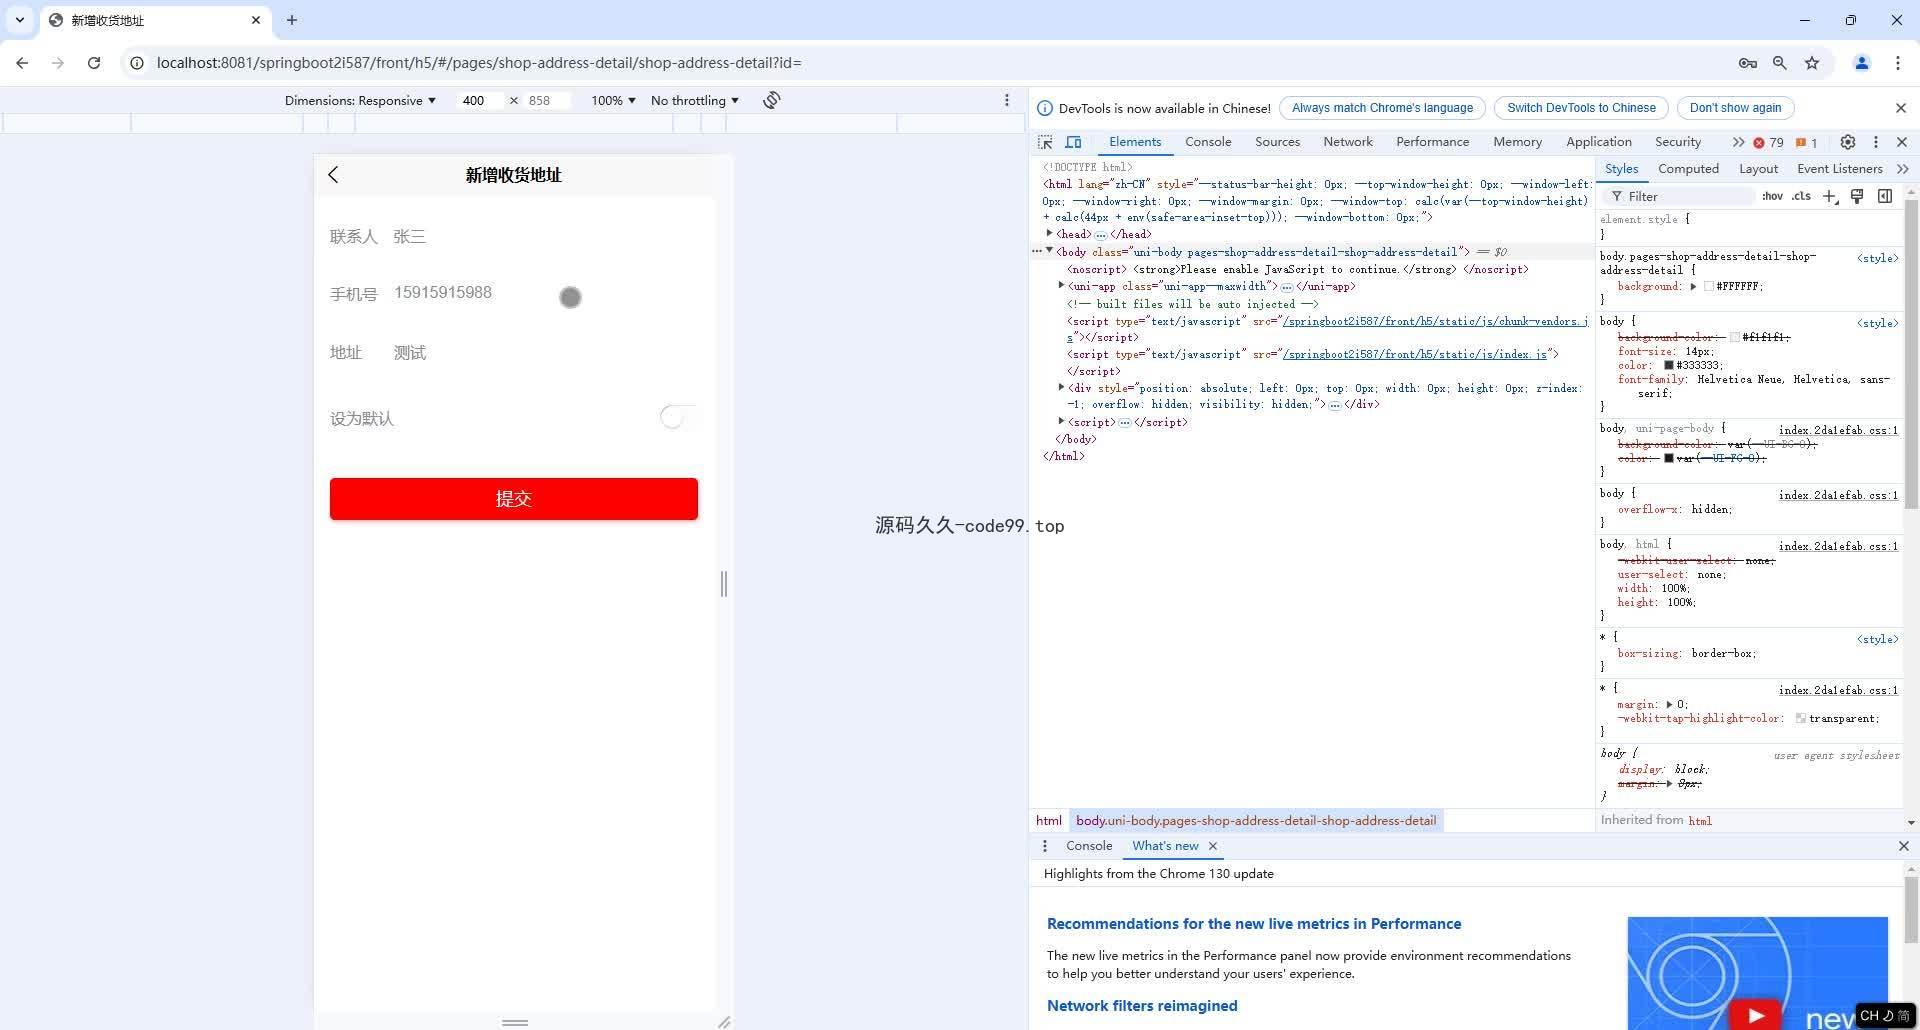This screenshot has height=1030, width=1920.
Task: Open the drawer three-dot menu
Action: (1045, 846)
